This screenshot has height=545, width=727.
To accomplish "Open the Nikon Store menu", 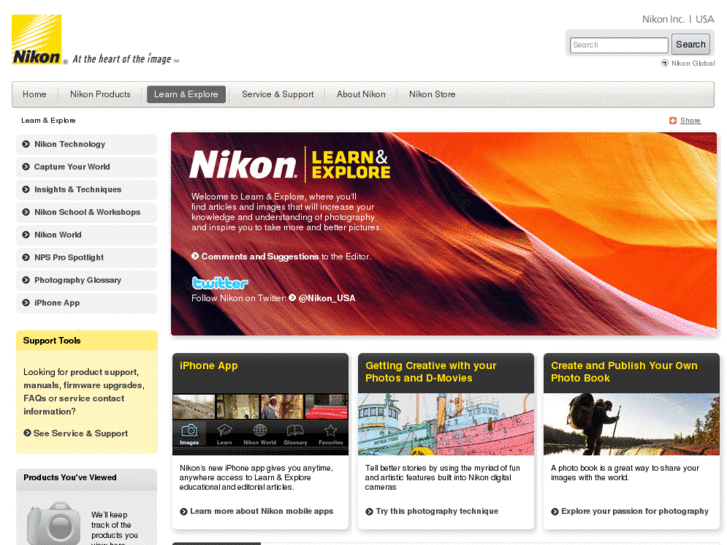I will click(432, 94).
